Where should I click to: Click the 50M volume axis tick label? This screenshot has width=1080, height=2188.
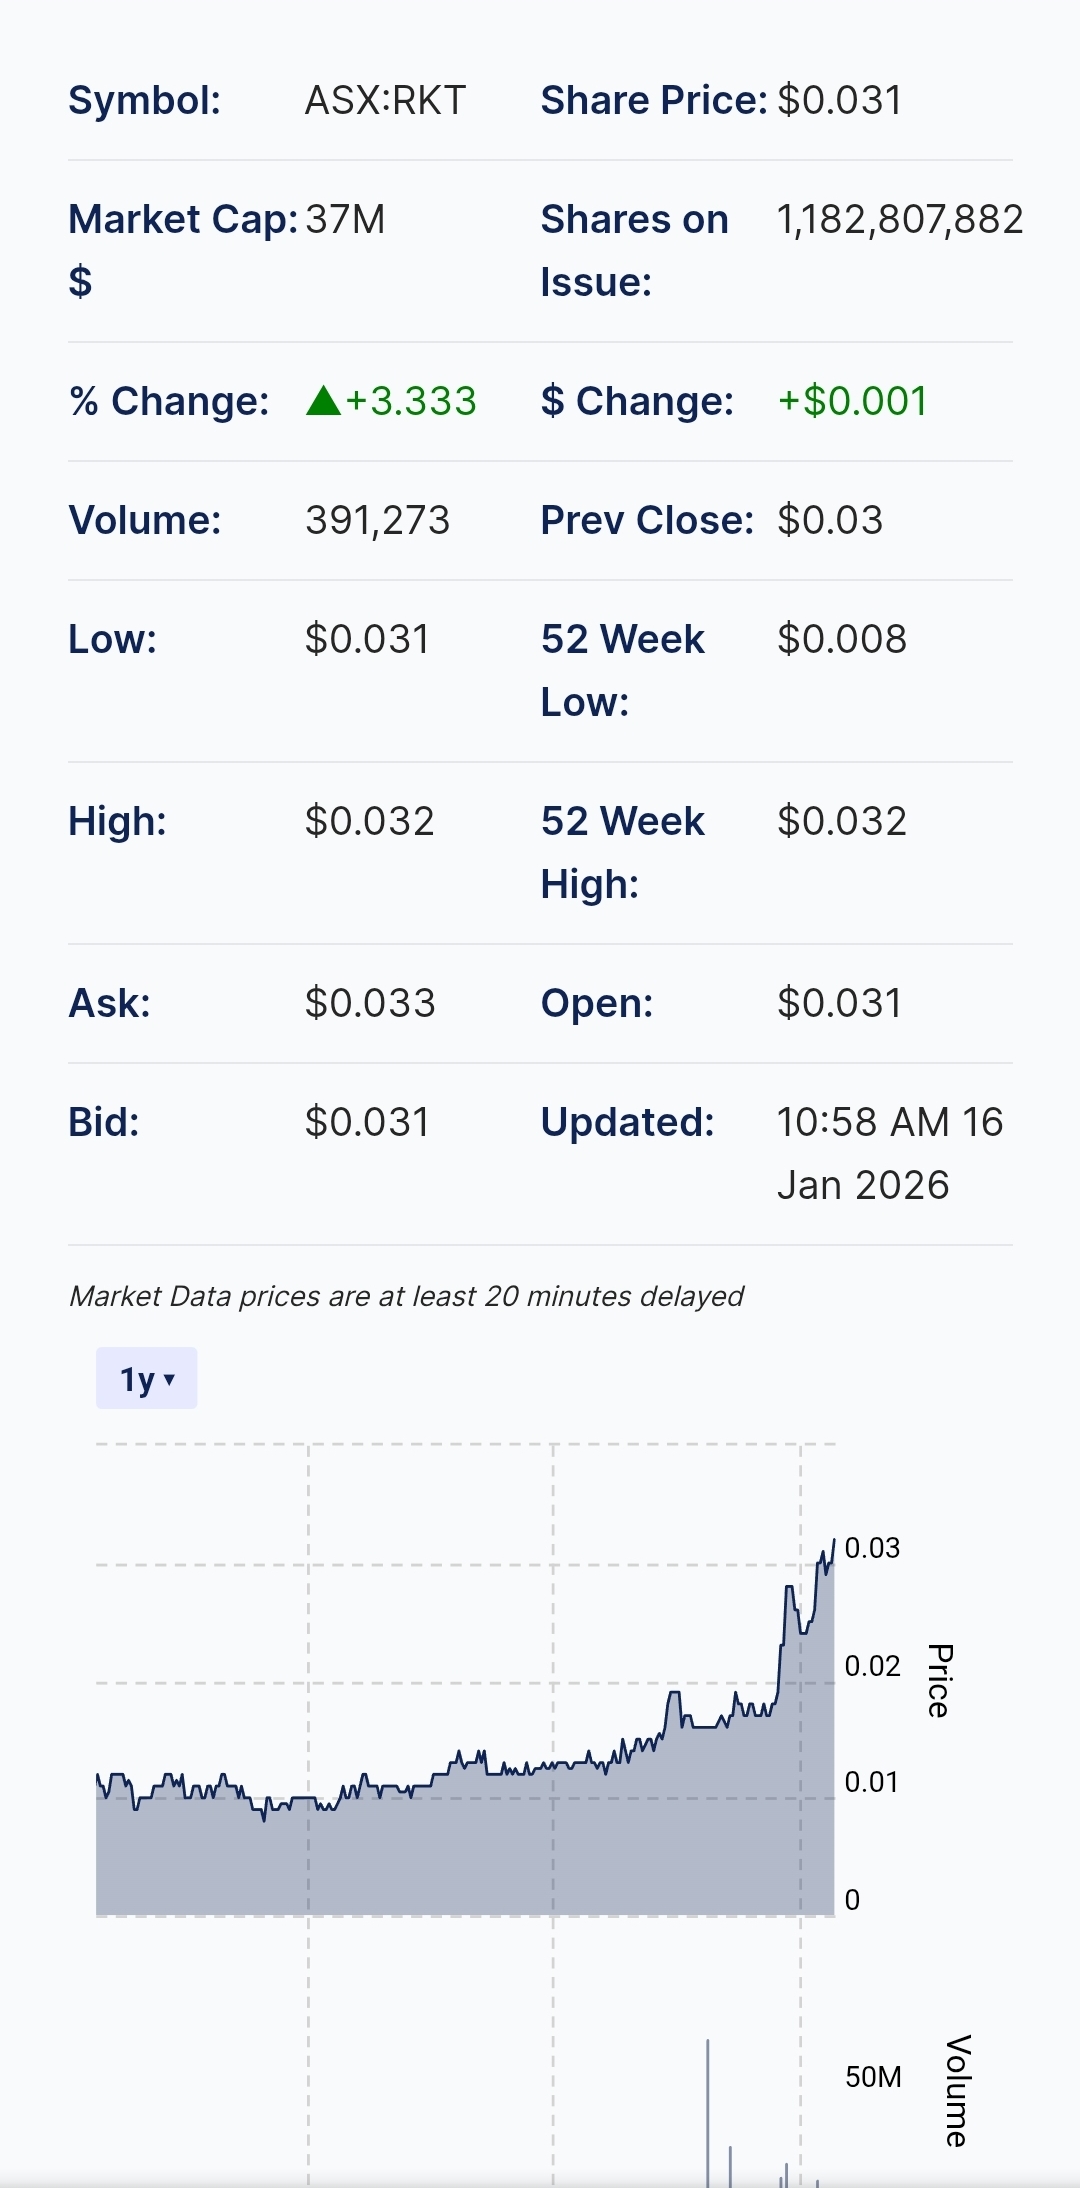point(873,2077)
